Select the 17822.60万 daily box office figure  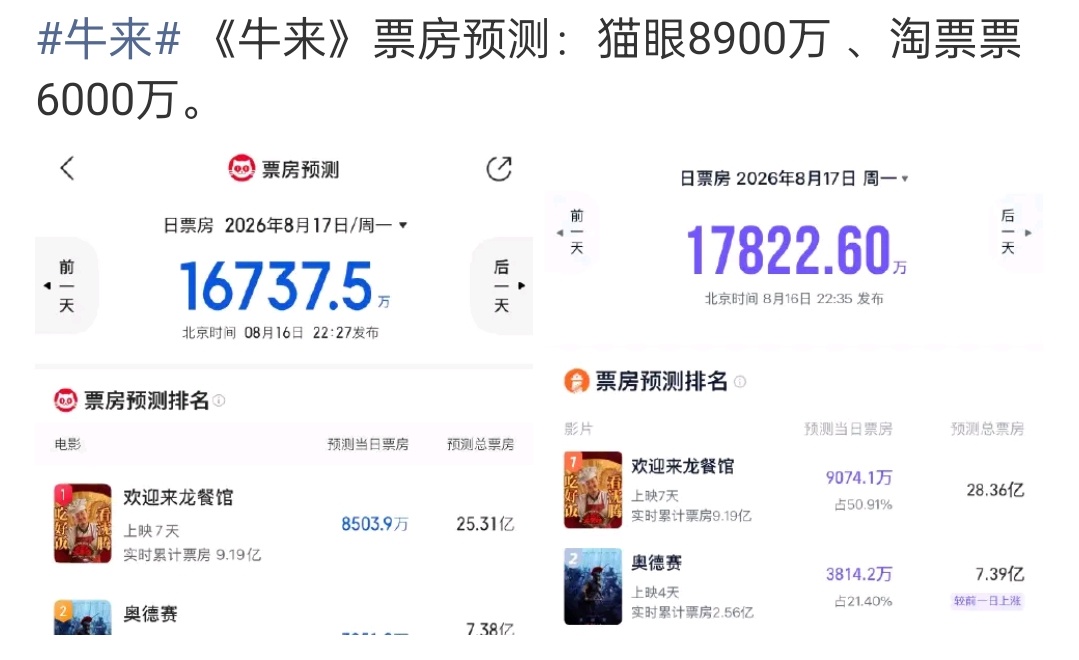[x=797, y=250]
